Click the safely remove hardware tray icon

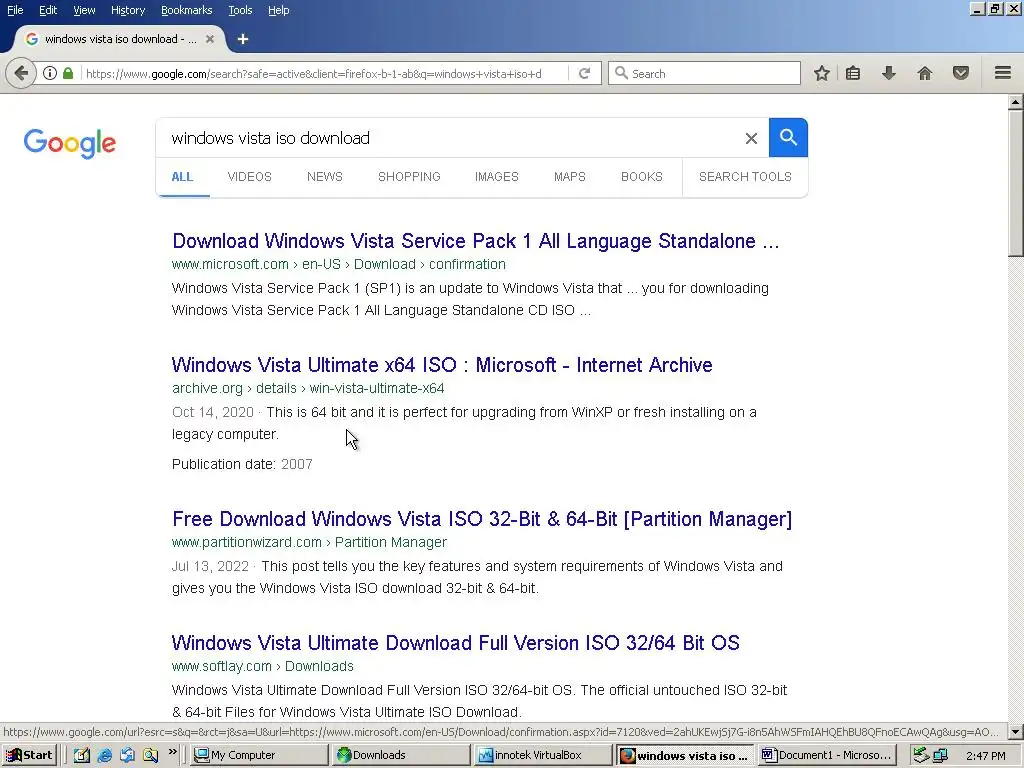[x=920, y=756]
